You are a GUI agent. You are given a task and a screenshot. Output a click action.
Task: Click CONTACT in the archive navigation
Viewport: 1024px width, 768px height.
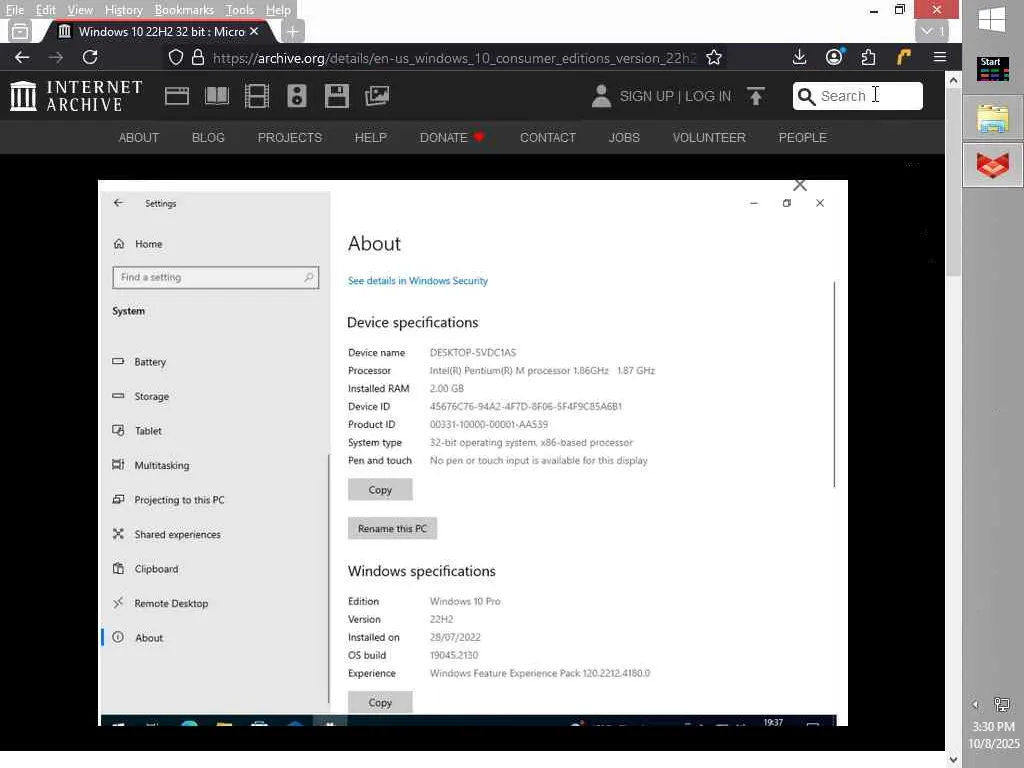coord(547,138)
